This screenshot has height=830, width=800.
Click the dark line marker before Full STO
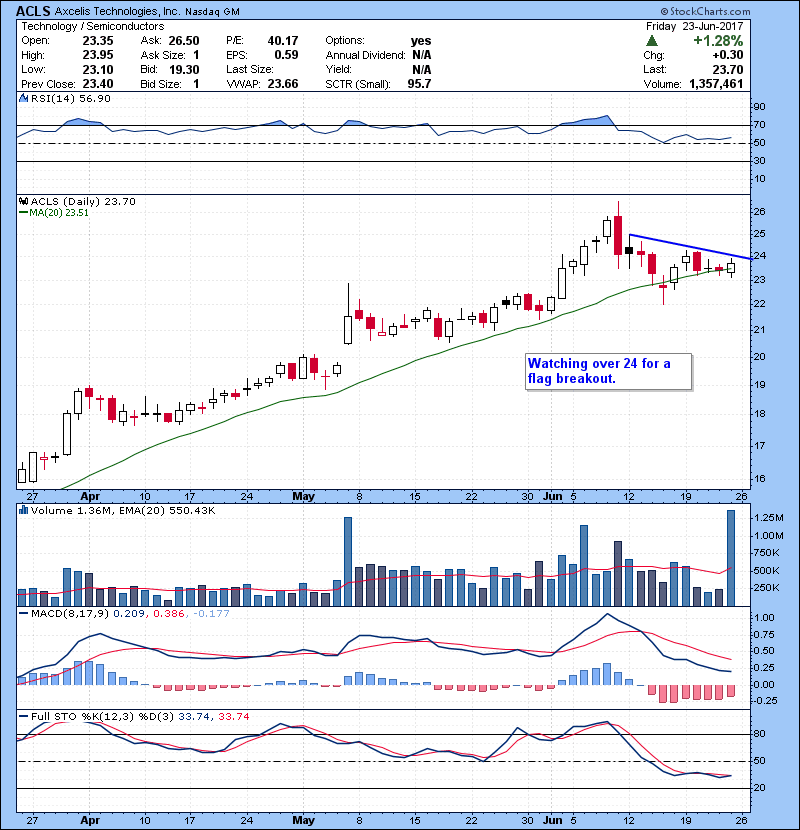(x=23, y=716)
